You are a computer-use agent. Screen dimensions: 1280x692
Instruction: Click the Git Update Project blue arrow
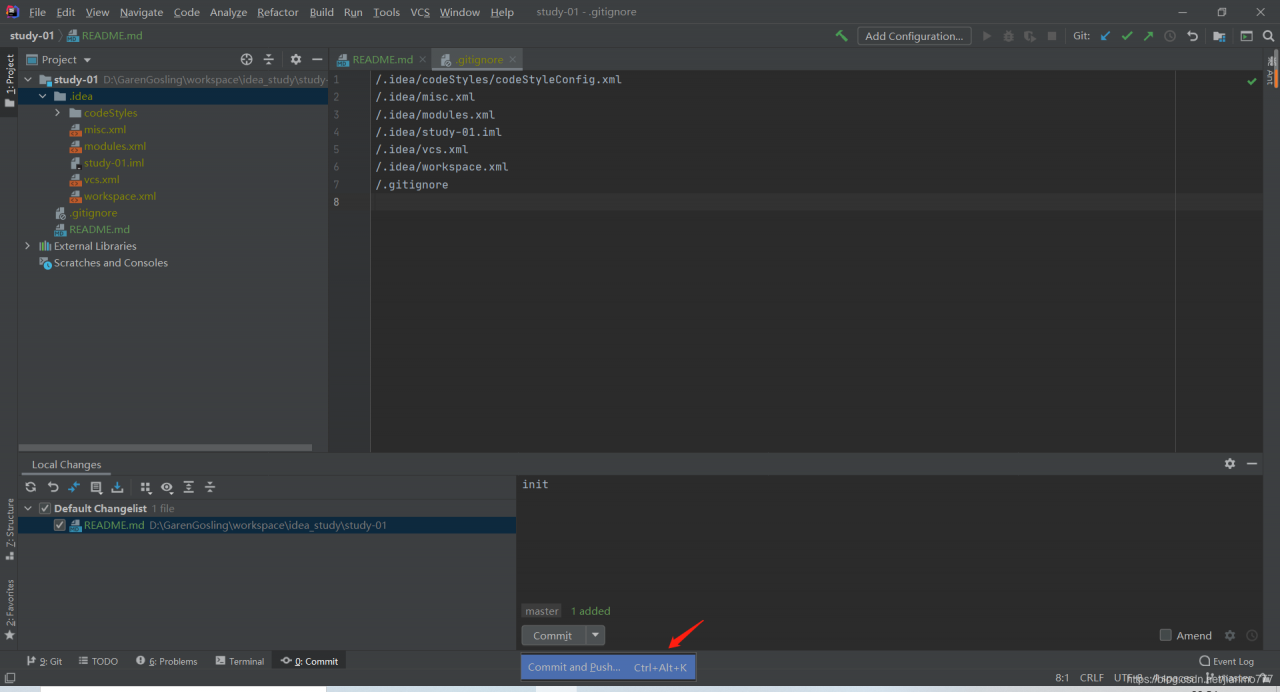1105,36
